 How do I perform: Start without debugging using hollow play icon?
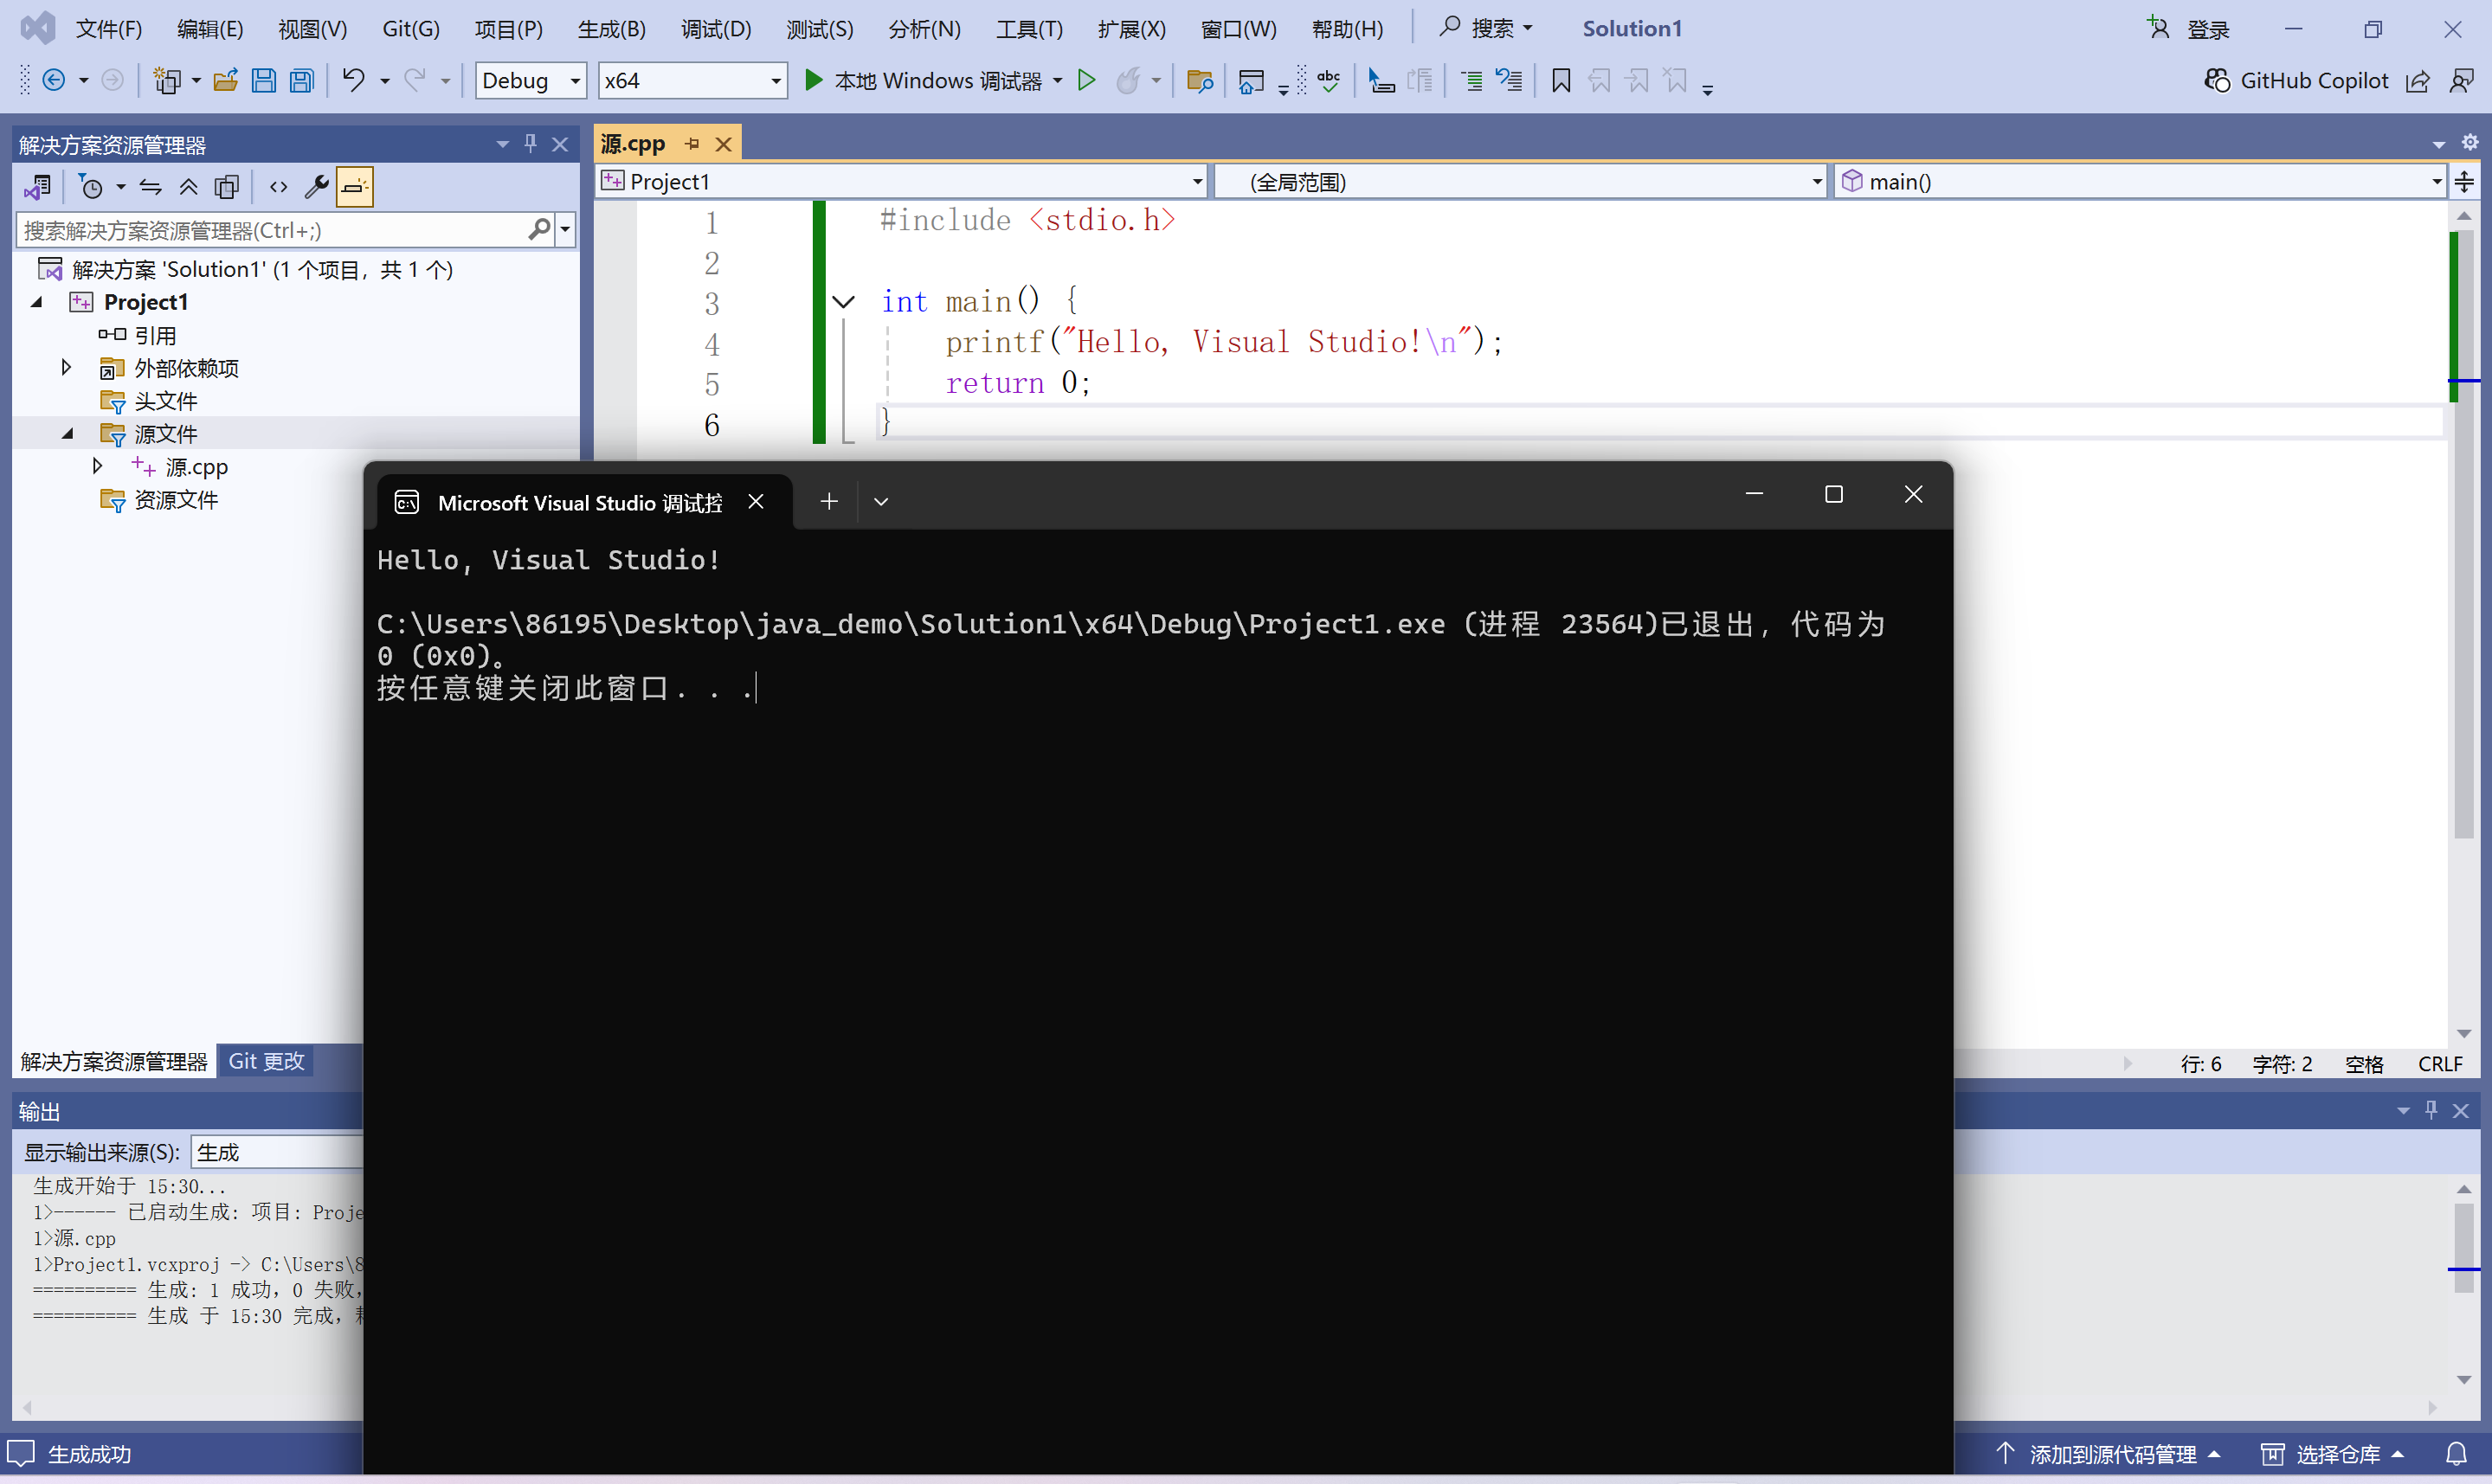click(x=1087, y=80)
